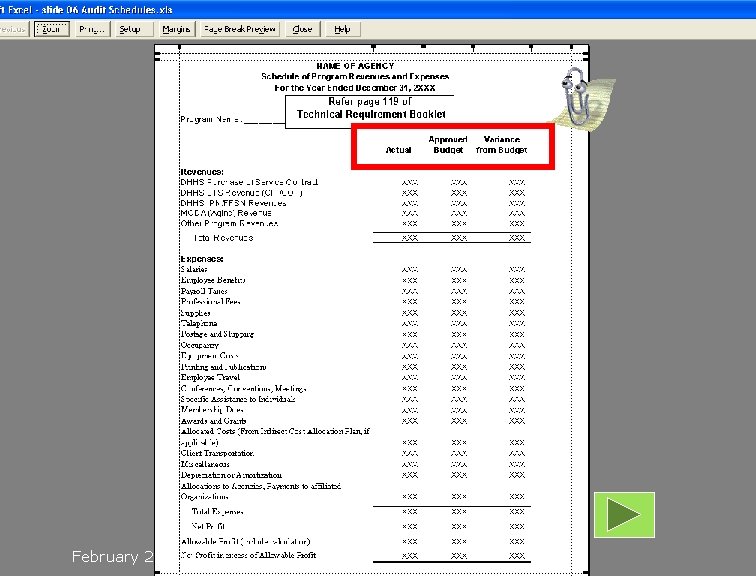Click the 'Postage and Shipping' row label
This screenshot has height=576, width=756.
click(217, 334)
